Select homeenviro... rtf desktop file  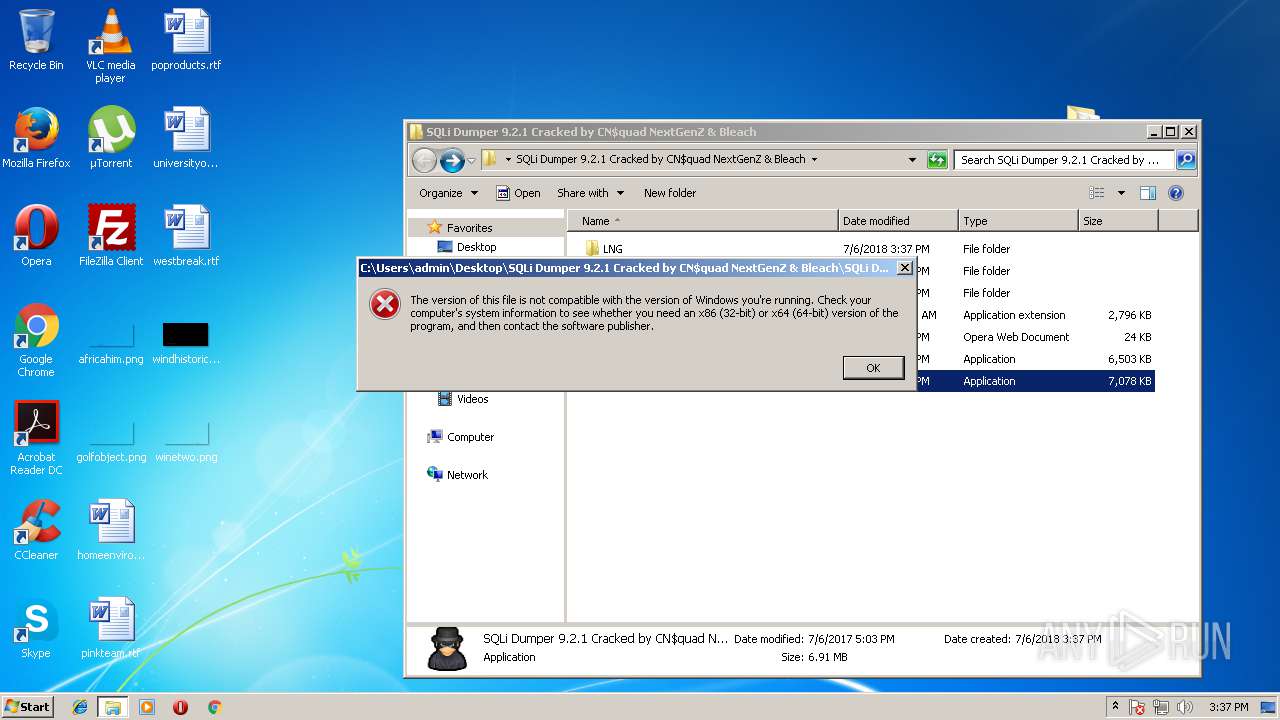[110, 530]
